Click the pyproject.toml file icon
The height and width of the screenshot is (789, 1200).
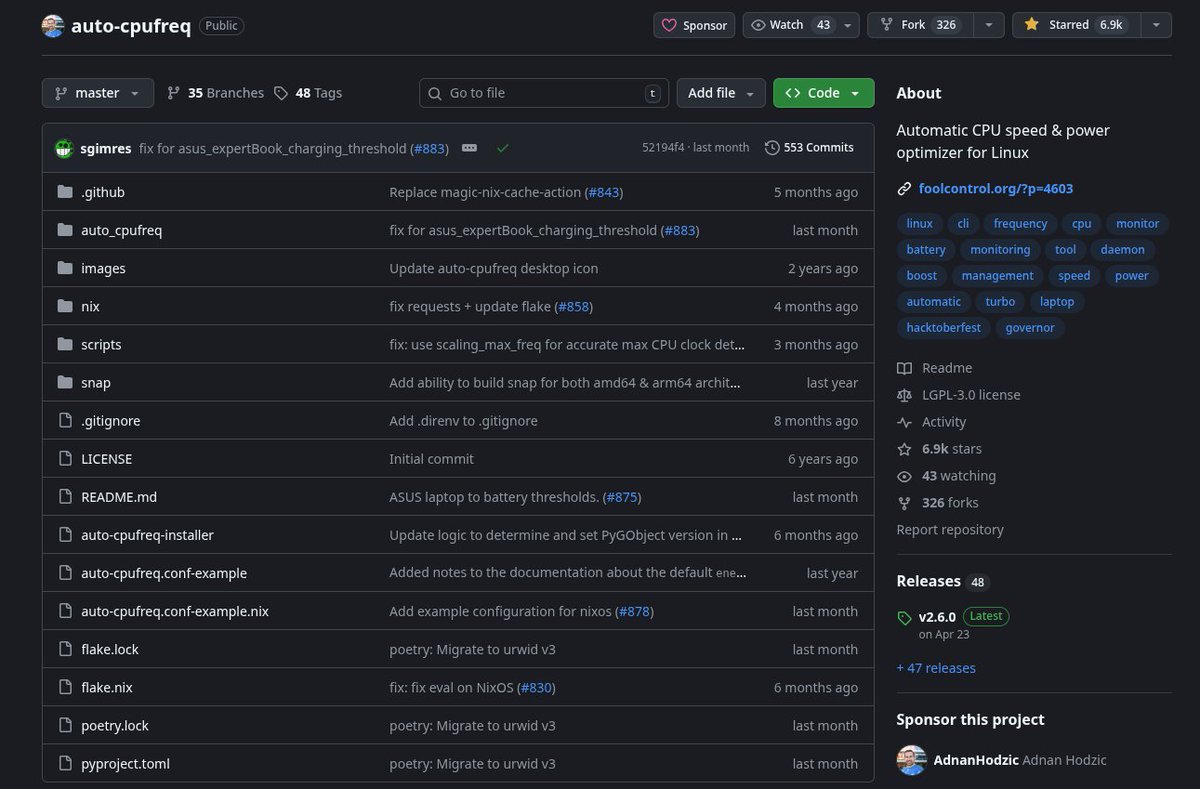(65, 764)
